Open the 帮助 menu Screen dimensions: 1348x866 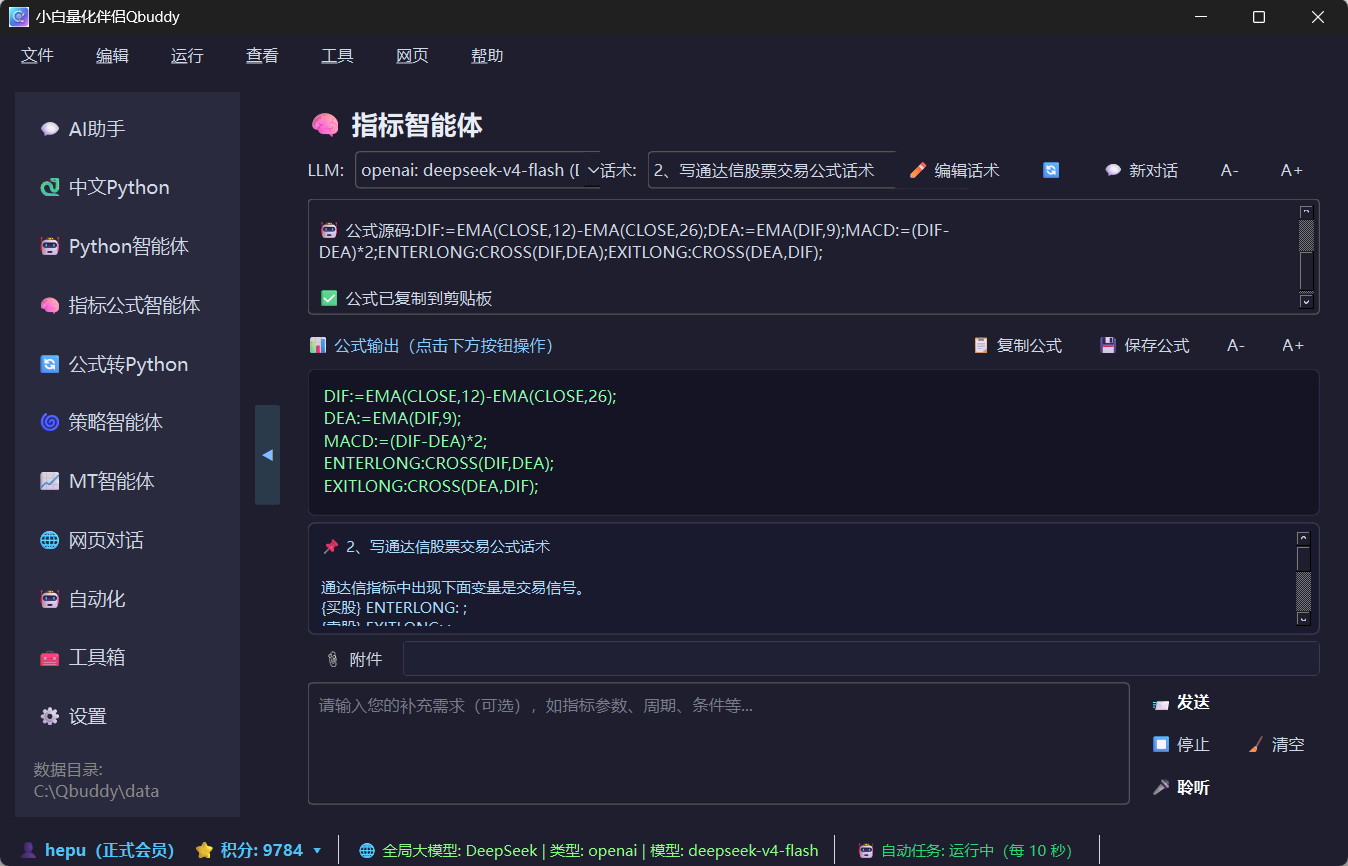click(487, 56)
